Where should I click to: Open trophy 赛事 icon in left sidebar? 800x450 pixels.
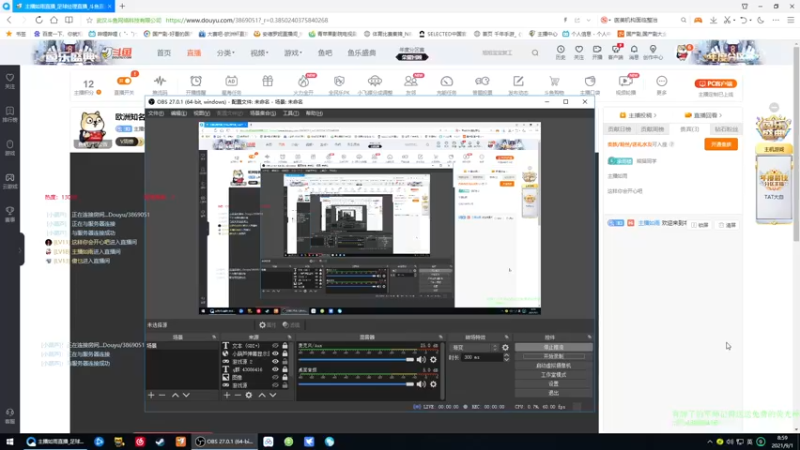tap(10, 214)
